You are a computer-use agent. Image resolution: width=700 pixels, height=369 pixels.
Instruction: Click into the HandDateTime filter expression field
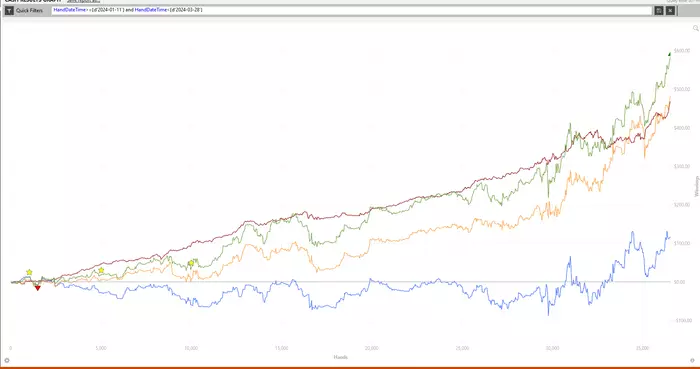351,10
